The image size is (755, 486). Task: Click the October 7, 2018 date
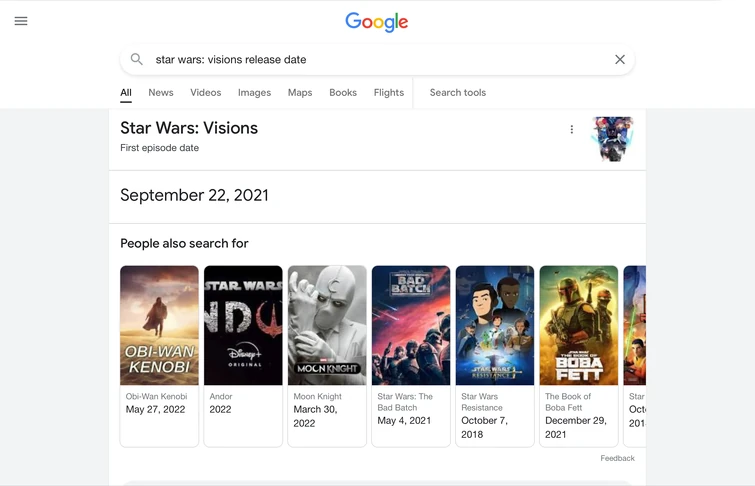coord(484,427)
